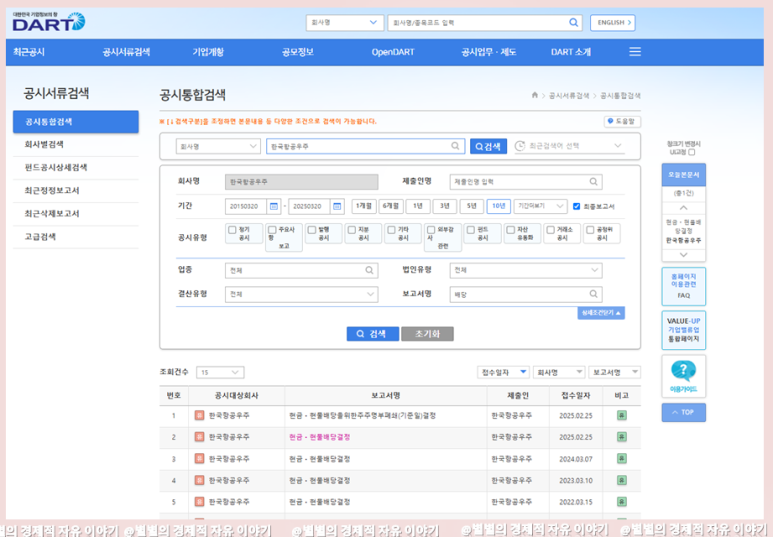
Task: Click the red market icon in result row 4
Action: point(199,480)
